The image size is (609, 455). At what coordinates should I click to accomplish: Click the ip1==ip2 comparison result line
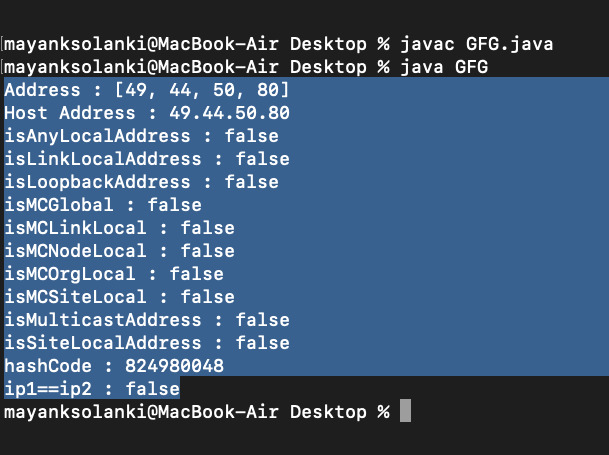tap(92, 389)
